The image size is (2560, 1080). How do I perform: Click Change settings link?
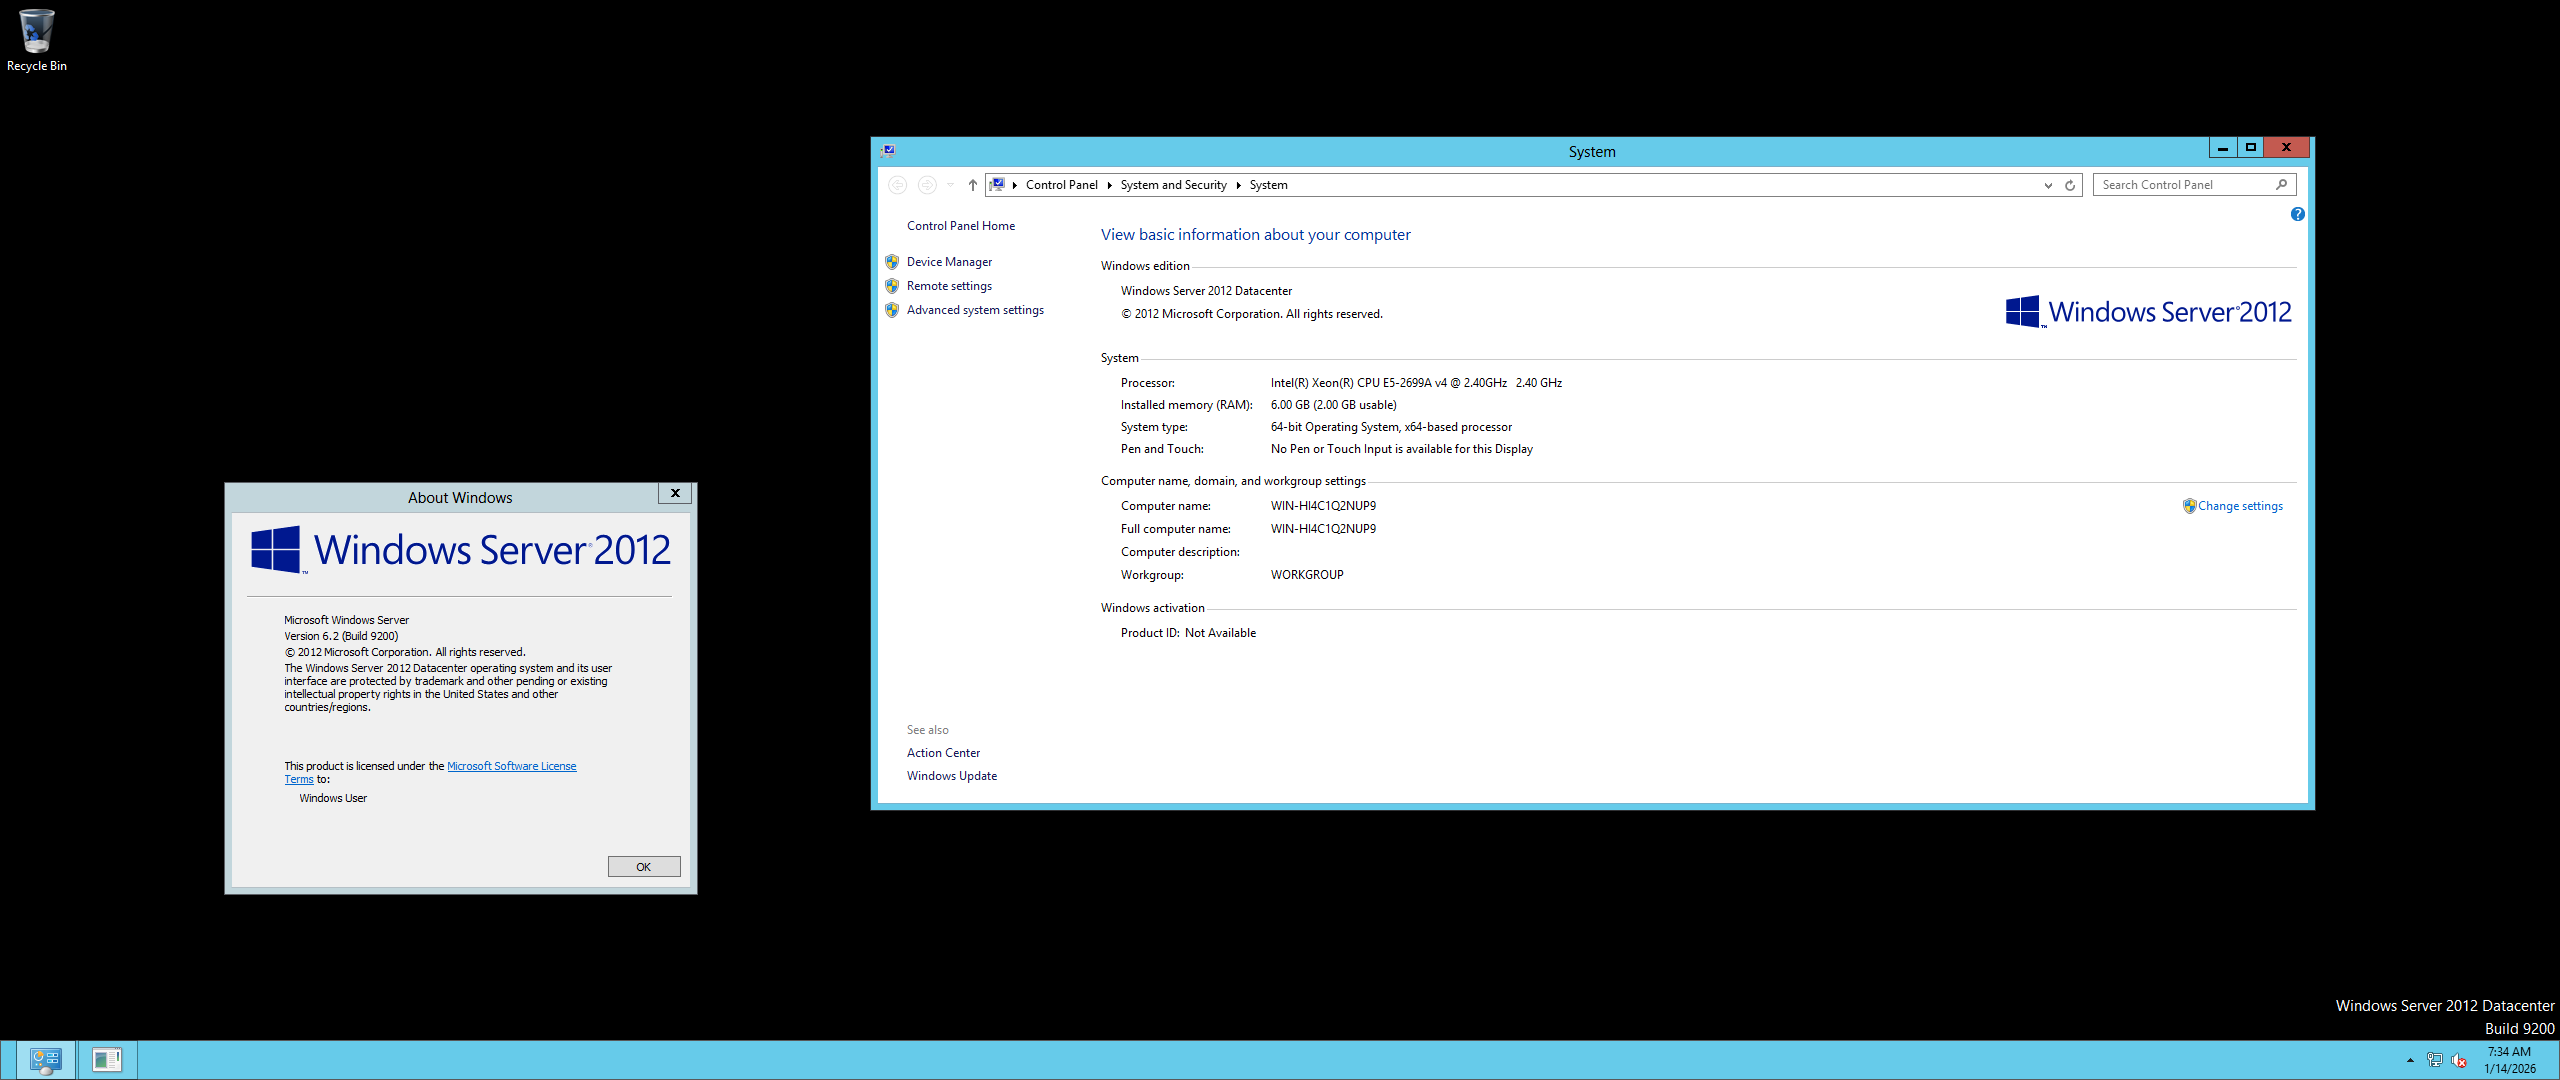click(2240, 506)
